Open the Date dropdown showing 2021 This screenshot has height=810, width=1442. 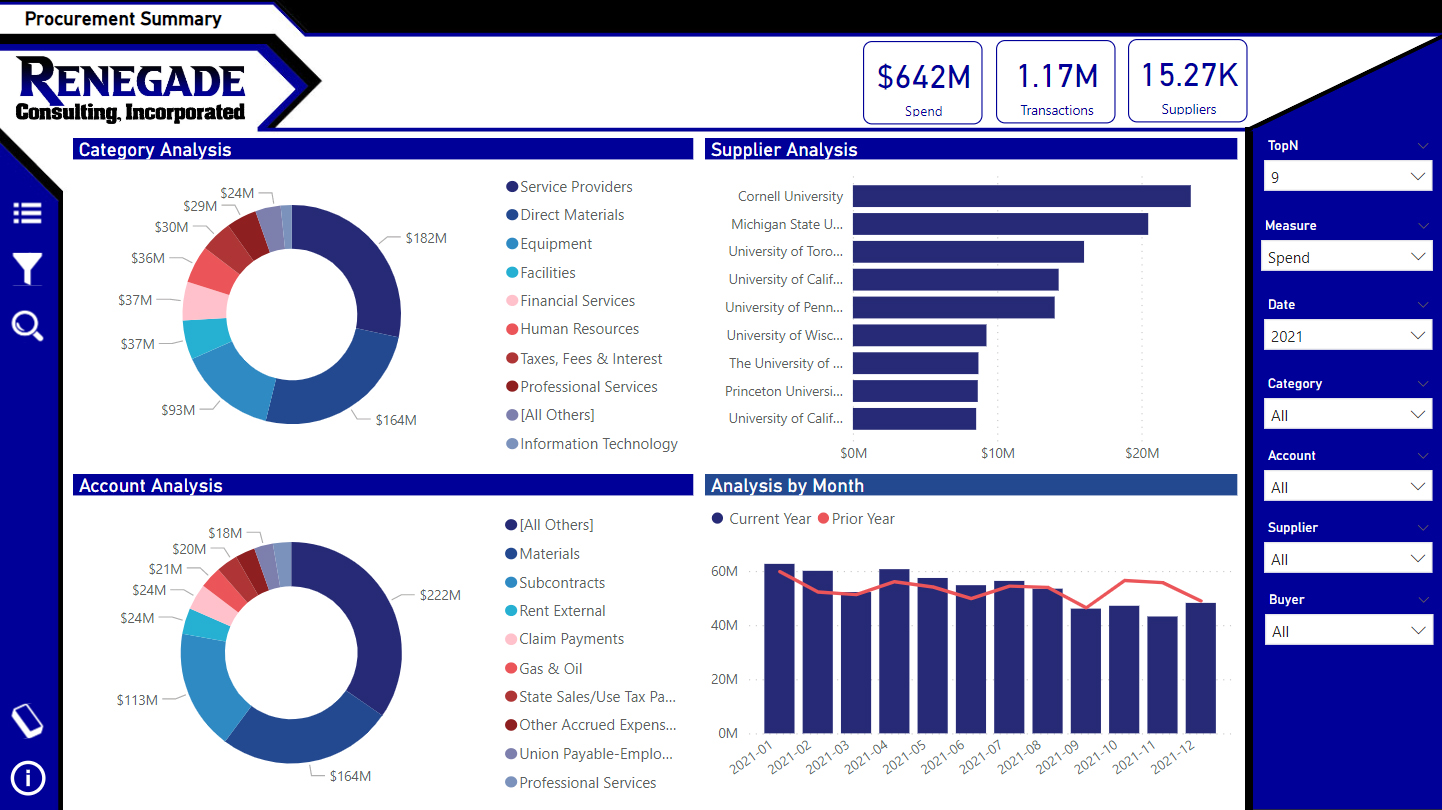click(1347, 336)
